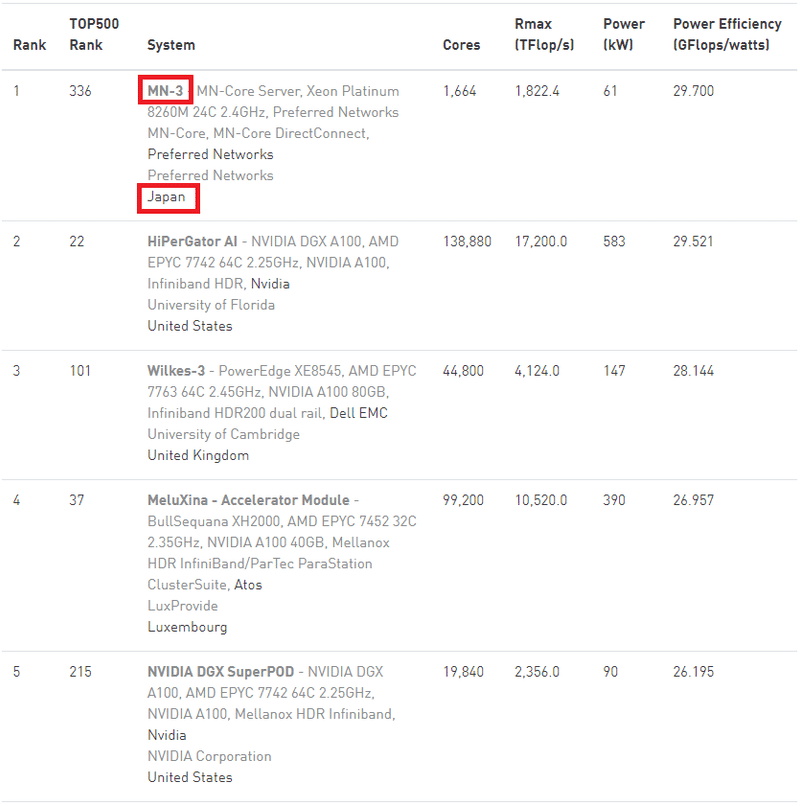This screenshot has width=800, height=806.
Task: Click the Power (kW) column header
Action: [x=624, y=34]
